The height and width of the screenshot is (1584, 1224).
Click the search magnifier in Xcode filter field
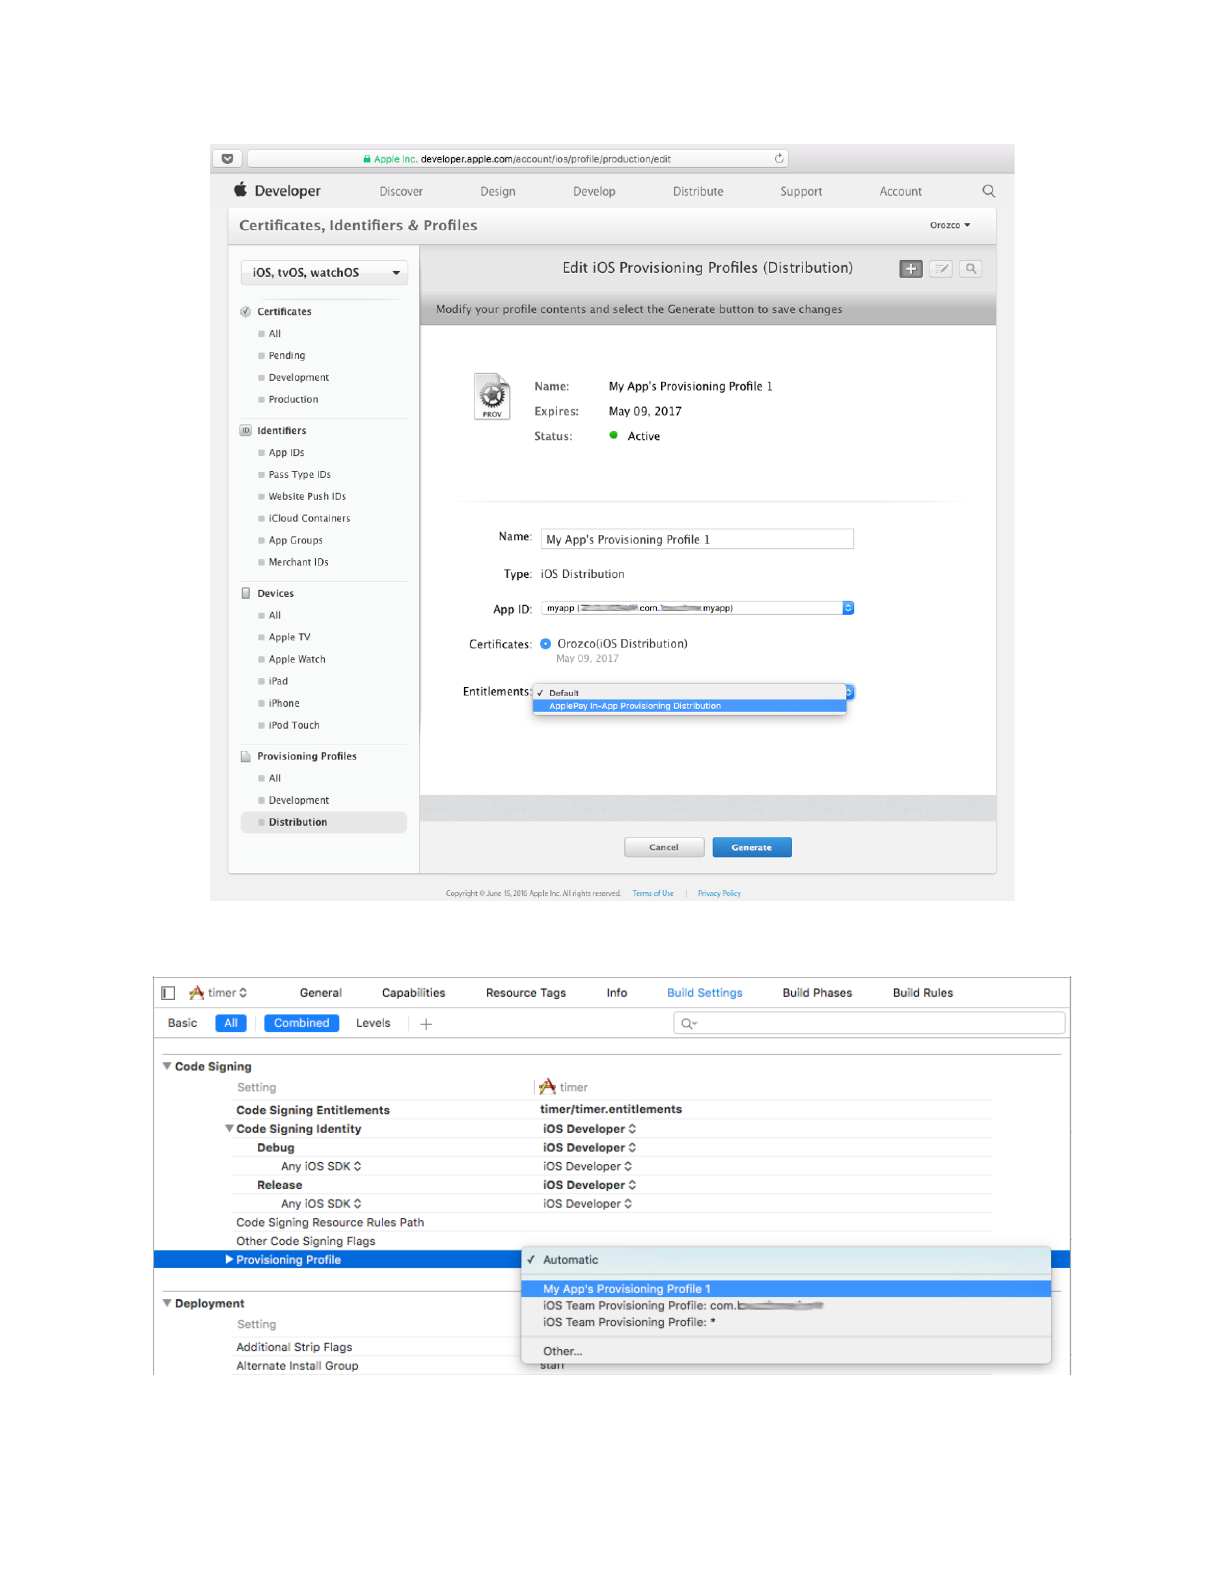[688, 1023]
